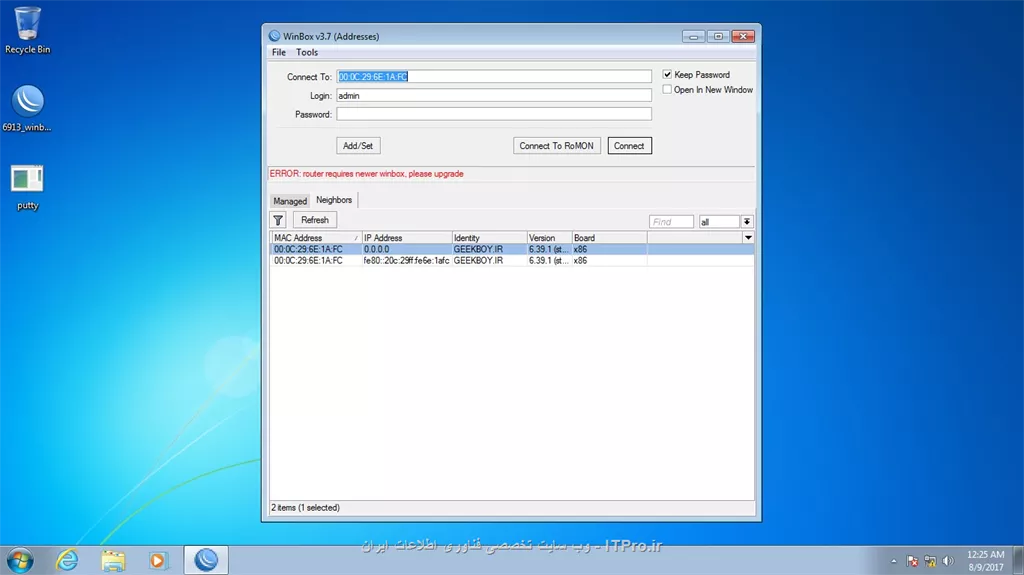Click the volume speaker tray icon
Viewport: 1024px width, 575px height.
pos(948,561)
